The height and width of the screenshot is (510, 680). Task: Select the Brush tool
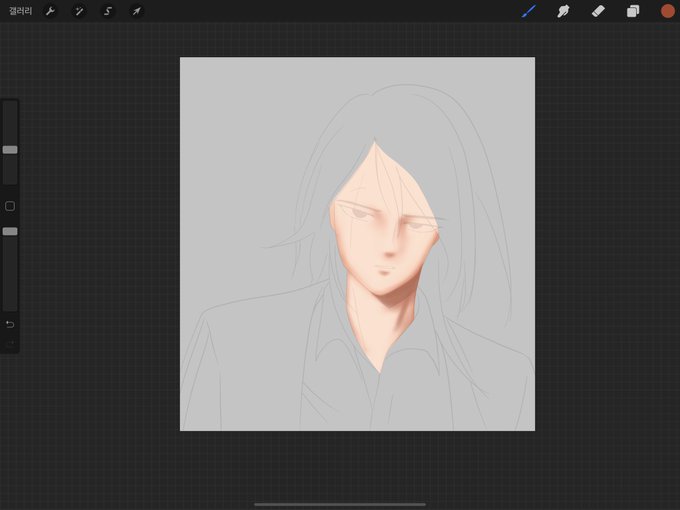(x=529, y=11)
